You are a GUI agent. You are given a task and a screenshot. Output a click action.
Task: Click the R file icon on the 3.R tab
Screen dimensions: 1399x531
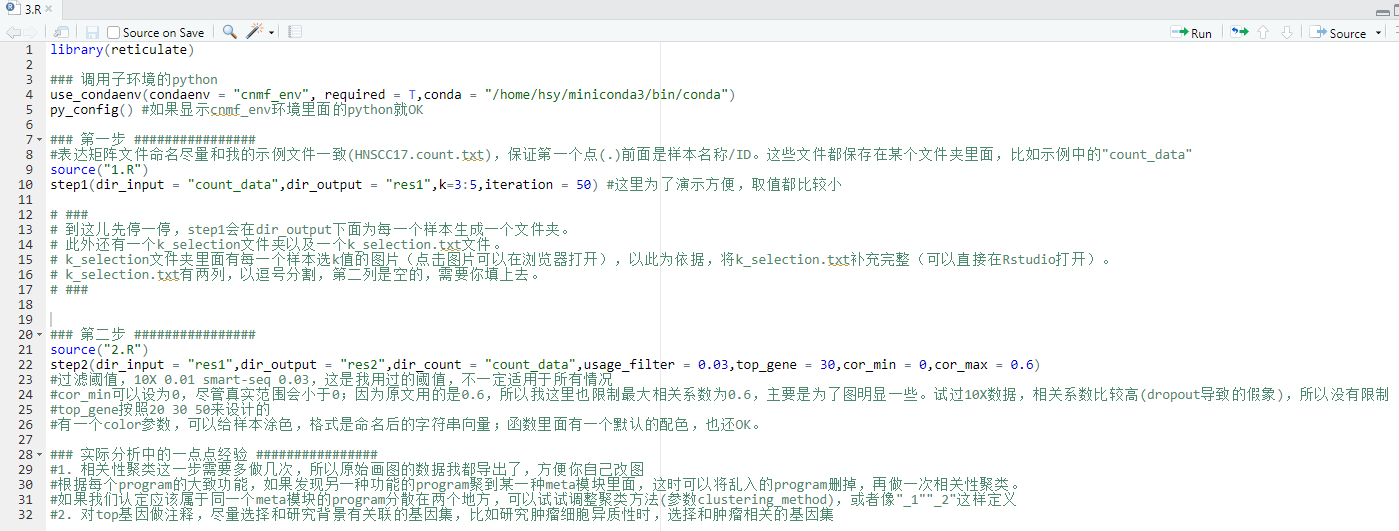13,9
